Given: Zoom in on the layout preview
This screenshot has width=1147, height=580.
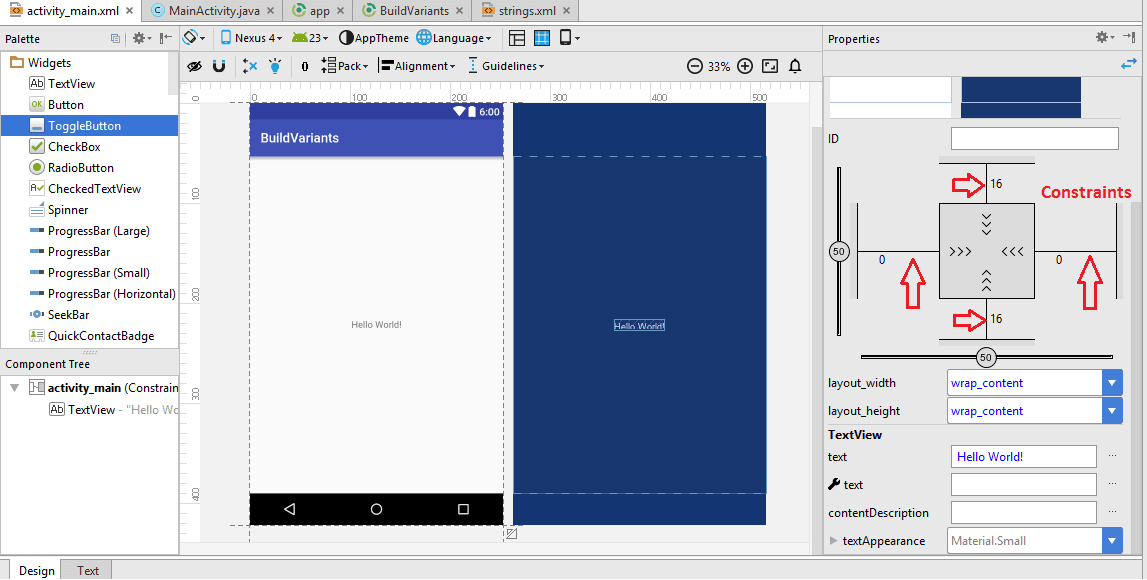Looking at the screenshot, I should coord(744,66).
